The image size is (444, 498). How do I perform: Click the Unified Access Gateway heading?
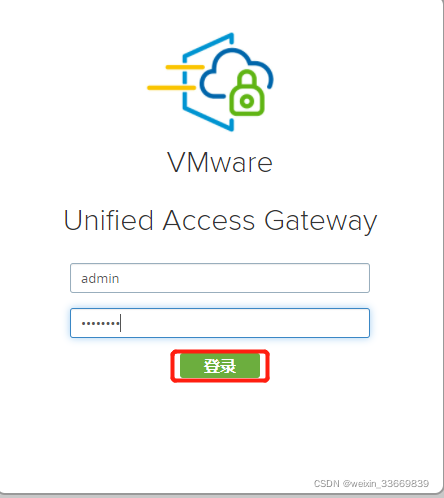tap(220, 221)
